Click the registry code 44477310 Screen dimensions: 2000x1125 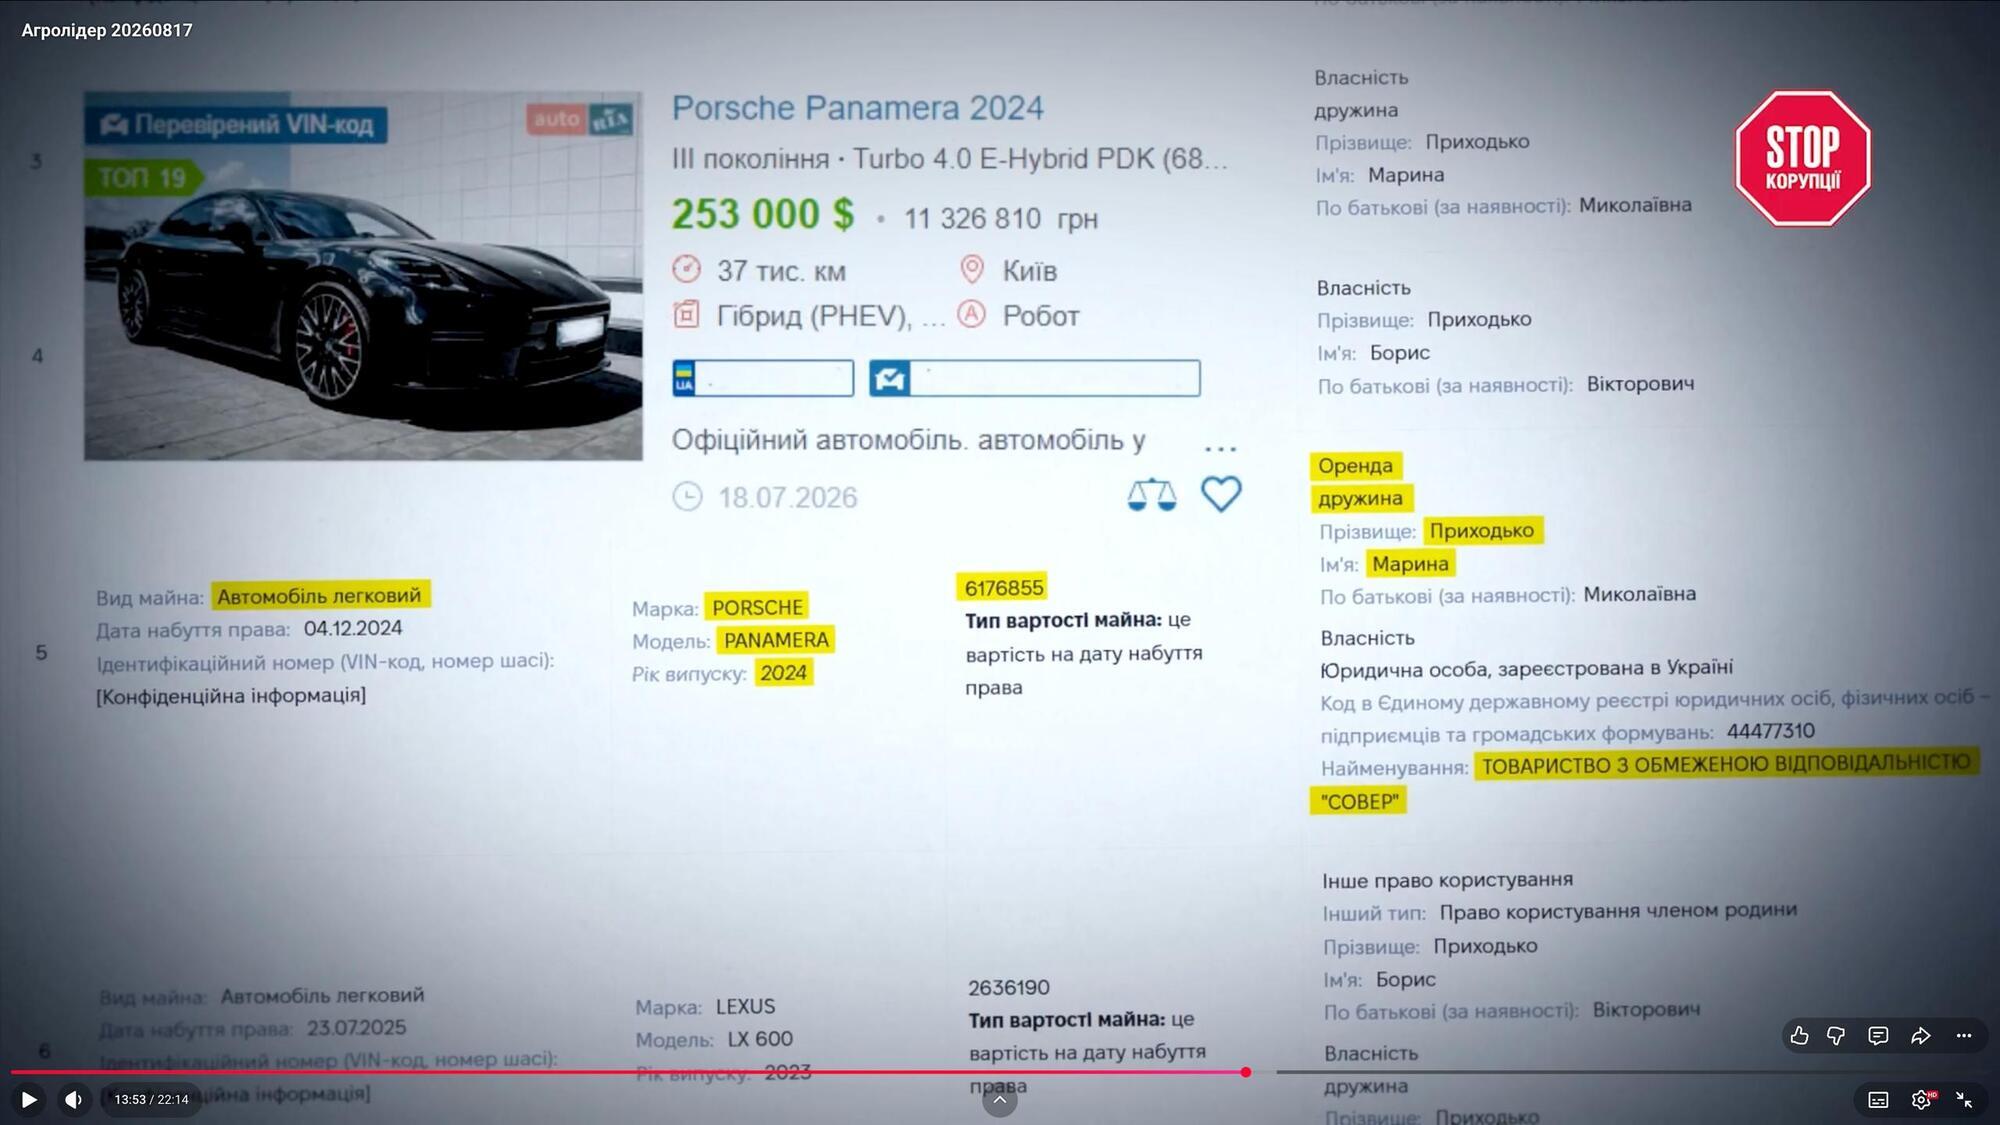(x=1770, y=731)
